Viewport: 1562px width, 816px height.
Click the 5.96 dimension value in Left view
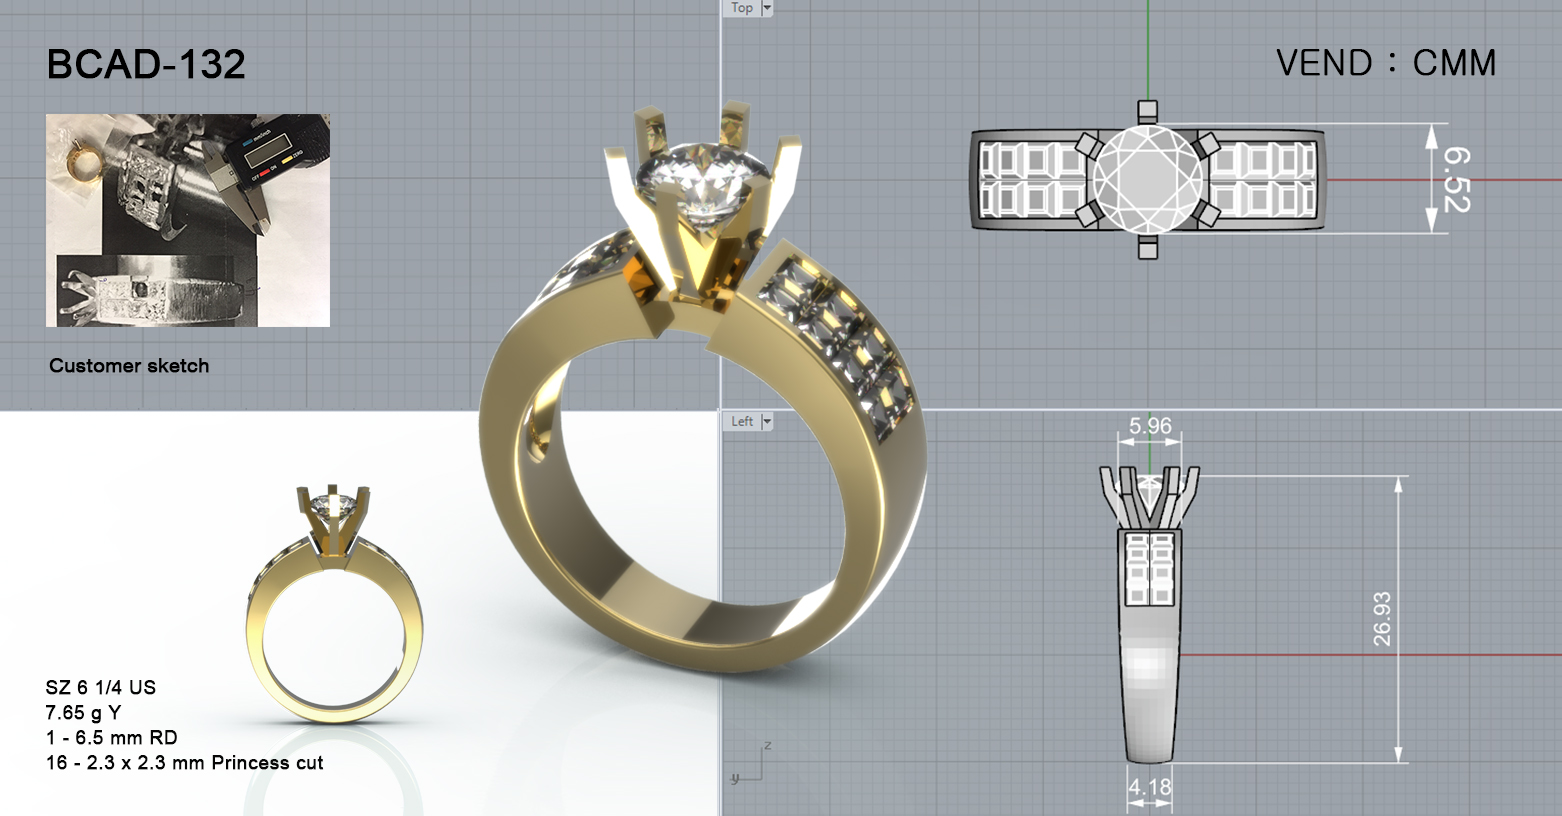point(1150,426)
